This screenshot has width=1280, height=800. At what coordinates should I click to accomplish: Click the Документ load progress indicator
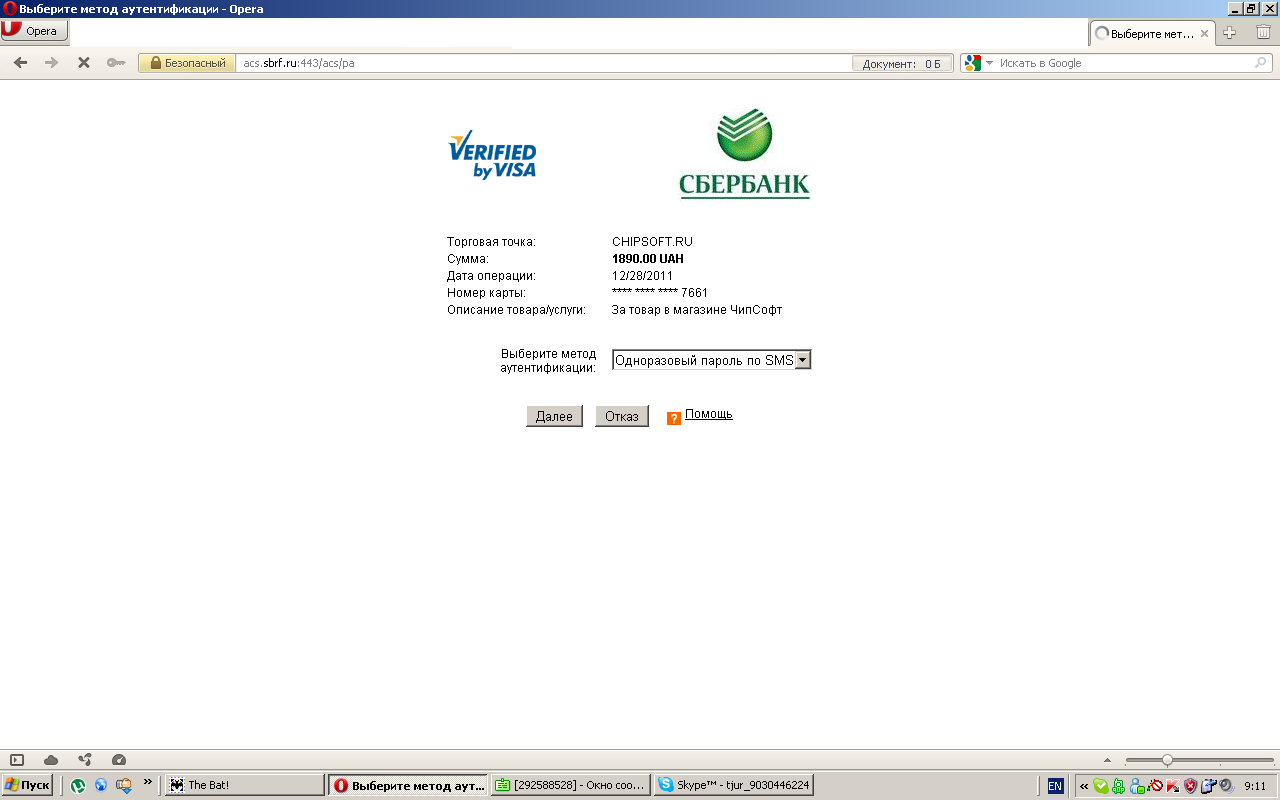tap(902, 64)
